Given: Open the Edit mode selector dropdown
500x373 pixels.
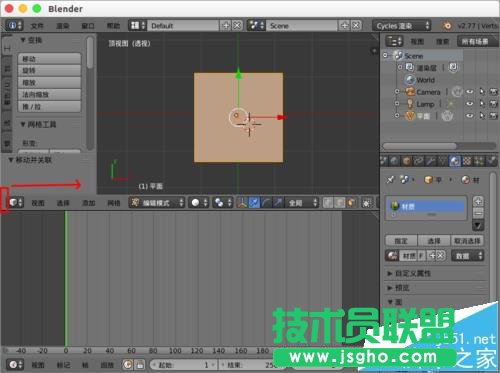Looking at the screenshot, I should coord(157,202).
